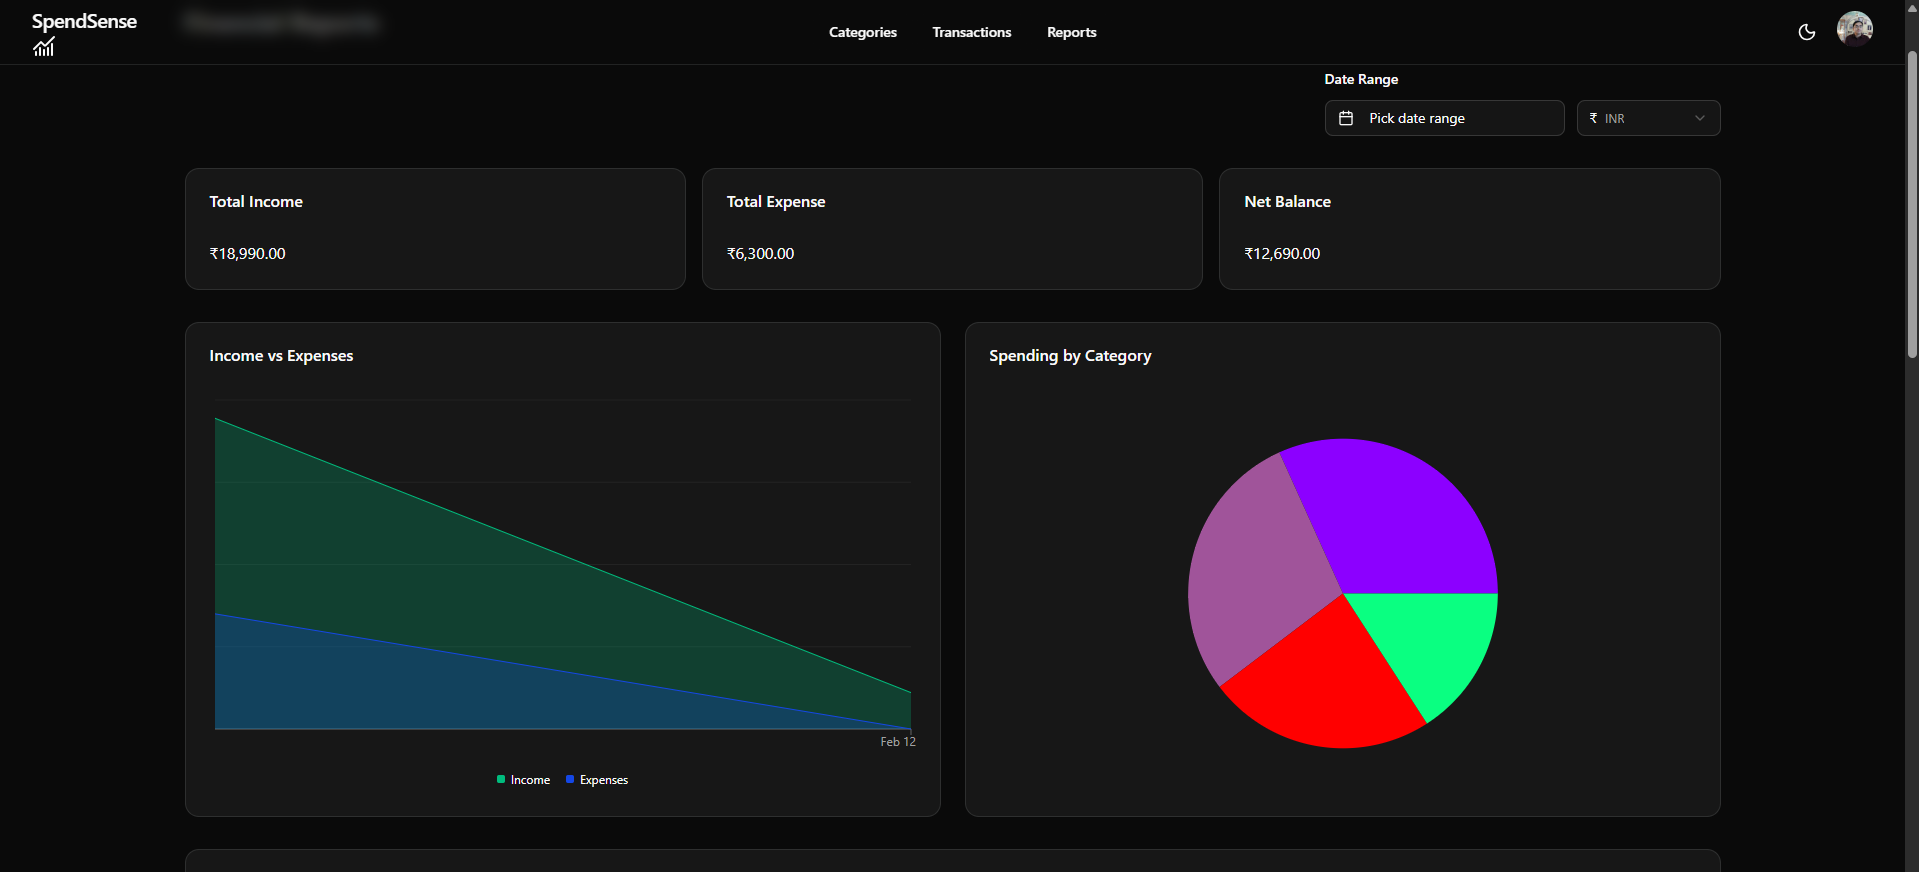Click the SpendSense brand name
The height and width of the screenshot is (872, 1919).
point(84,21)
